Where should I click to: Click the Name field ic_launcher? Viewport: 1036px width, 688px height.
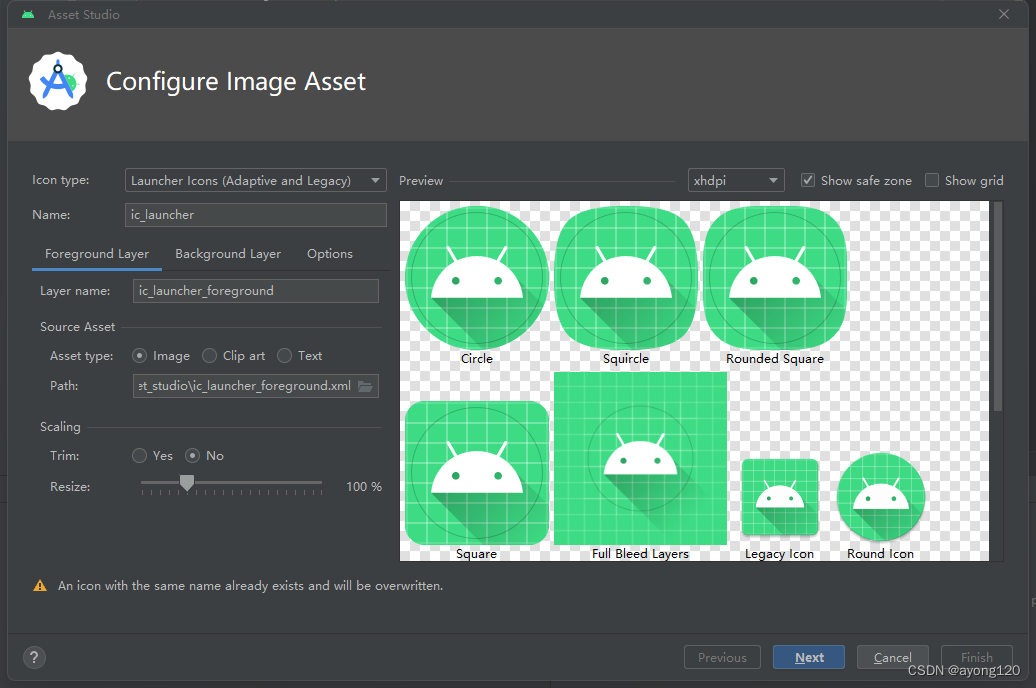pyautogui.click(x=256, y=215)
